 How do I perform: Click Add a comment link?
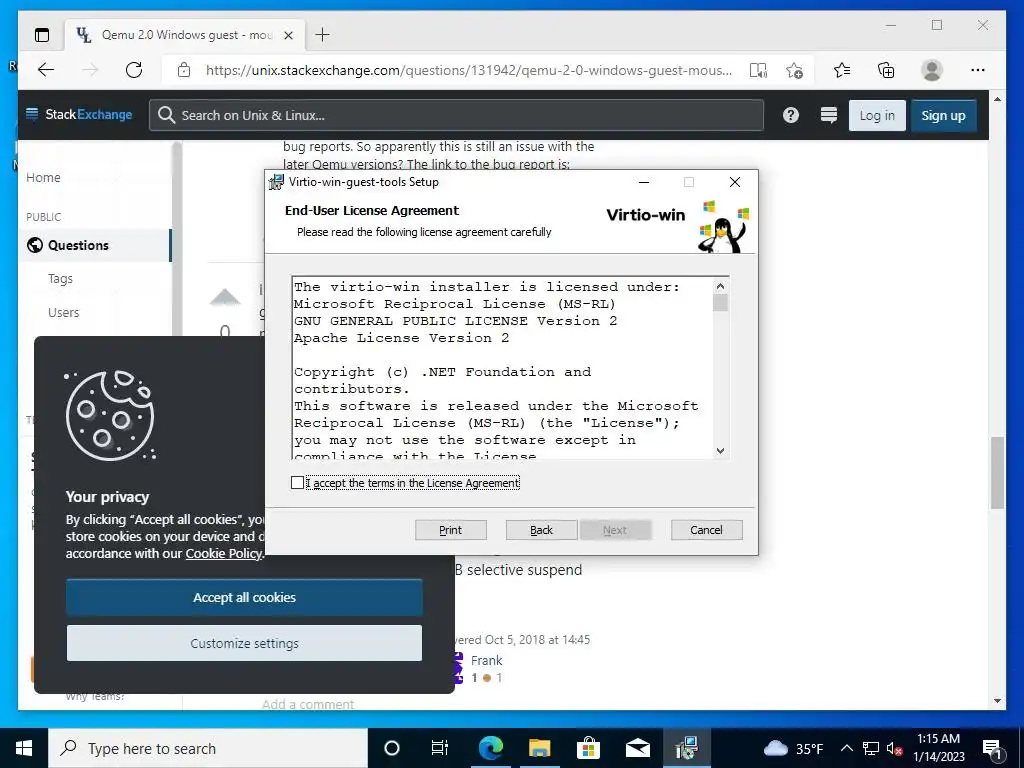(x=308, y=704)
